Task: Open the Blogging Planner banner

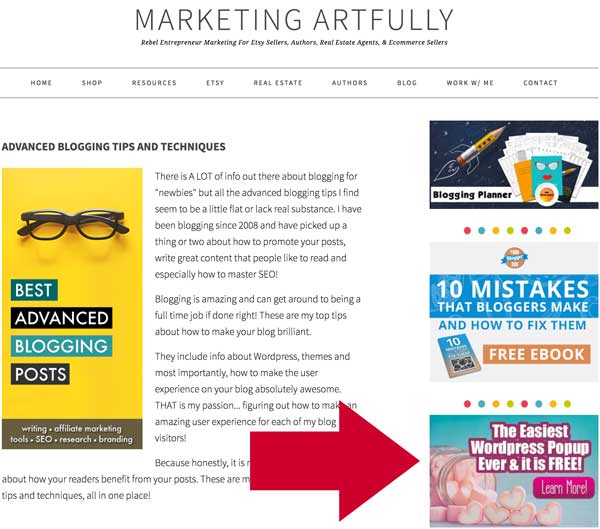Action: [514, 165]
